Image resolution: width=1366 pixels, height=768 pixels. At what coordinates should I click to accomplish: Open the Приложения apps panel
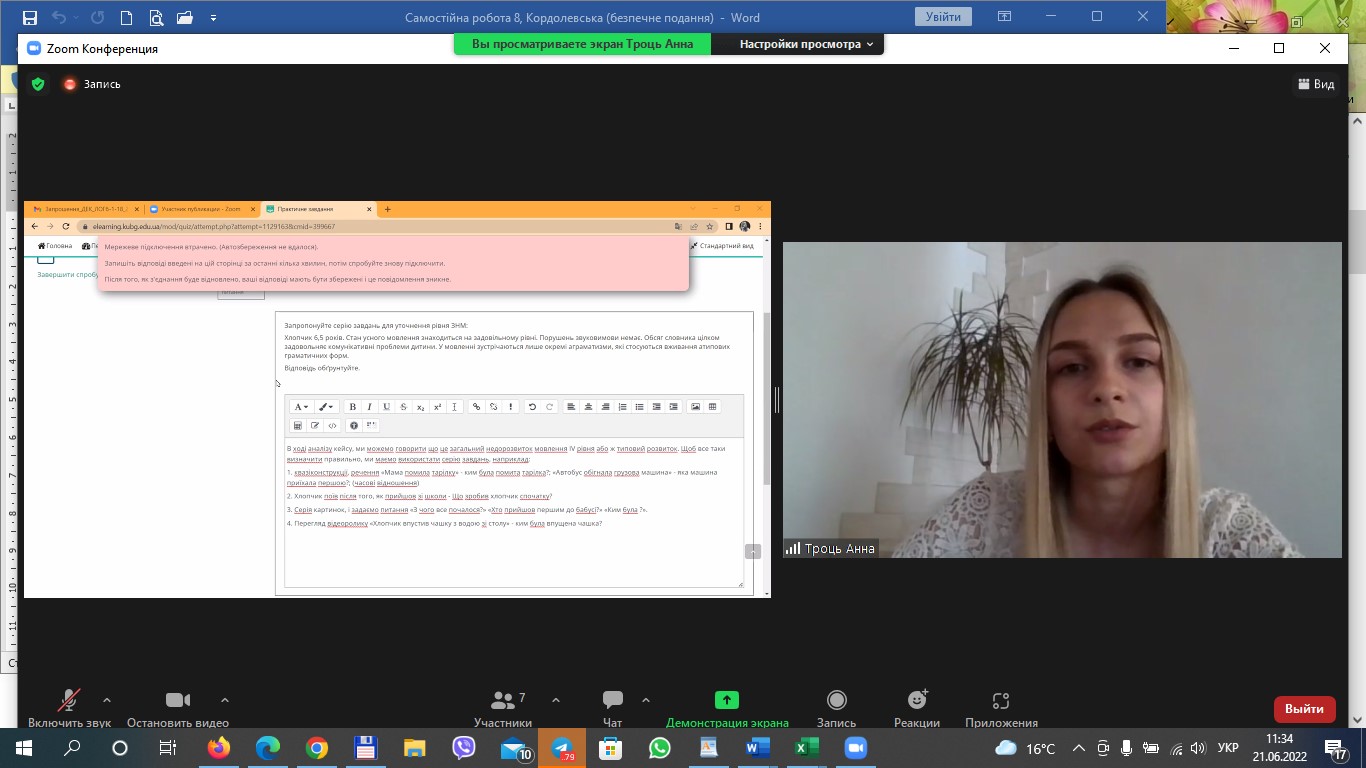1001,701
